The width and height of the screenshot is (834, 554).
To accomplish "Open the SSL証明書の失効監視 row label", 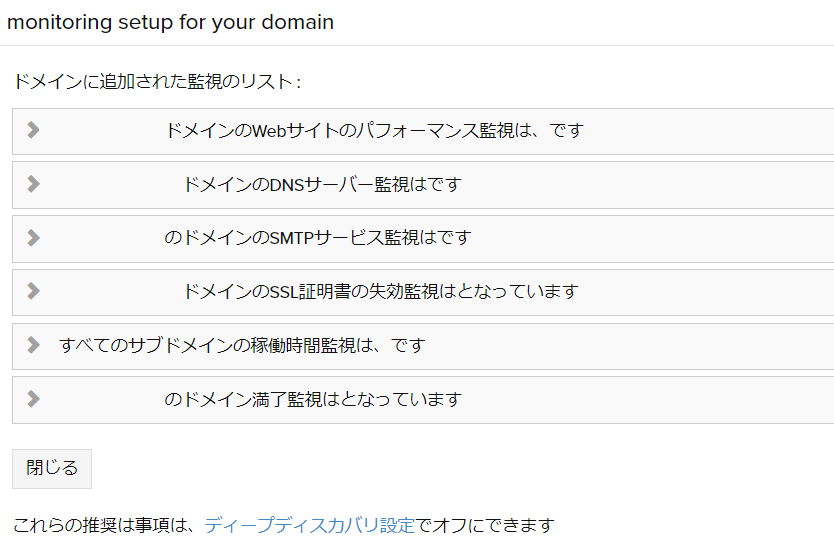I will pyautogui.click(x=381, y=292).
